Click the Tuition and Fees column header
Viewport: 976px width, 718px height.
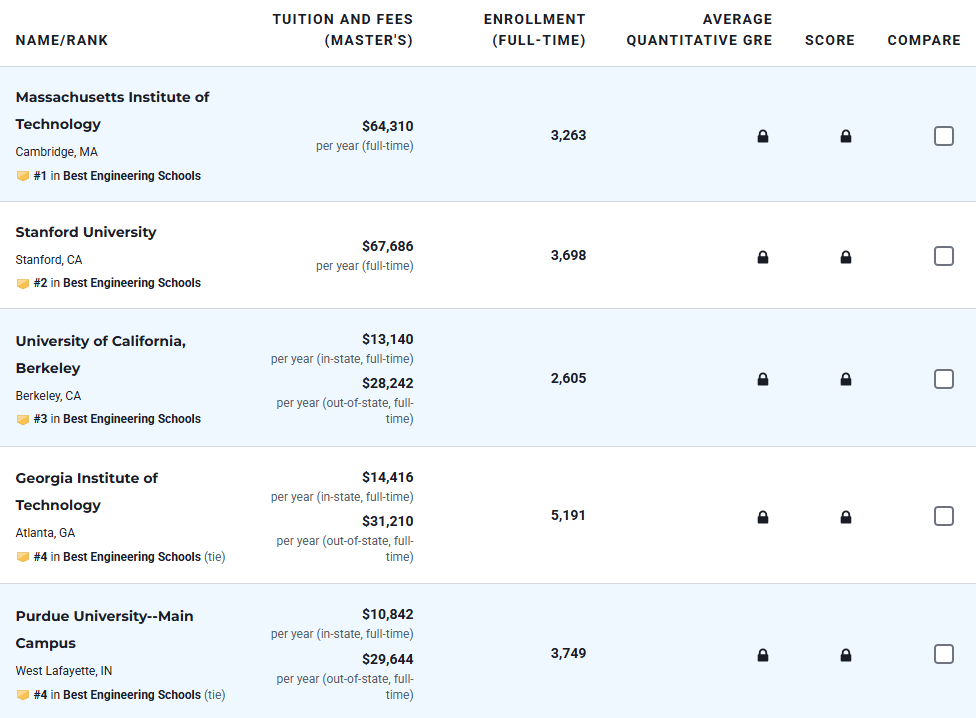click(342, 30)
